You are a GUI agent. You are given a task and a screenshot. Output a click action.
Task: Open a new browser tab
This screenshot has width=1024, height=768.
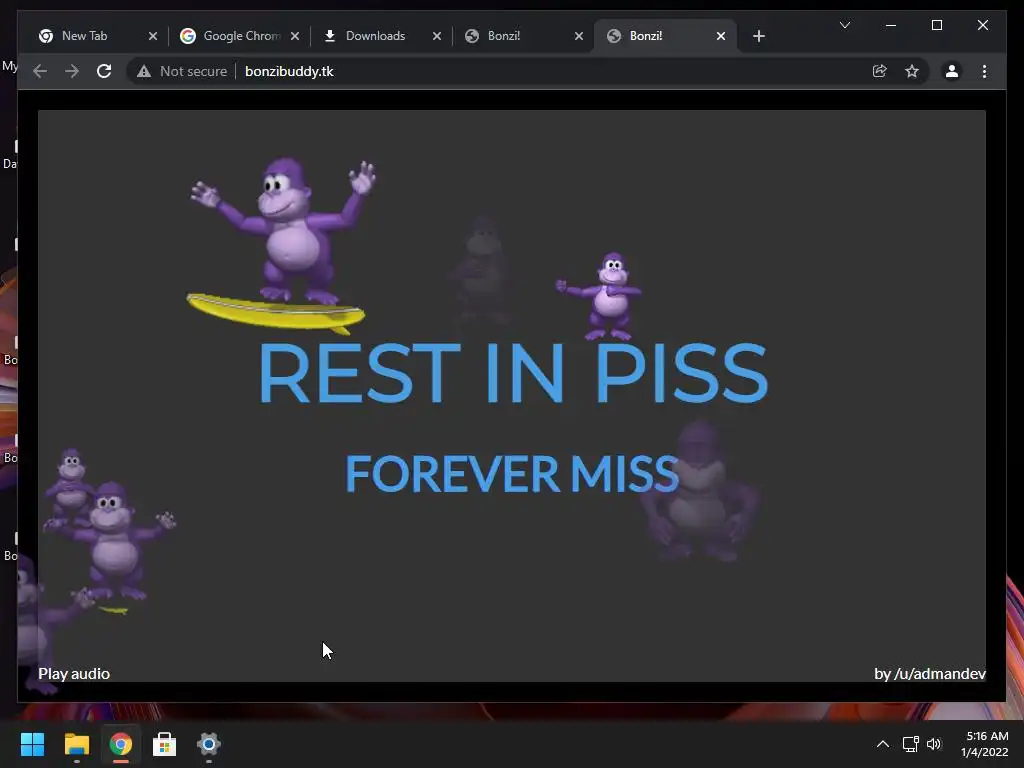coord(759,36)
